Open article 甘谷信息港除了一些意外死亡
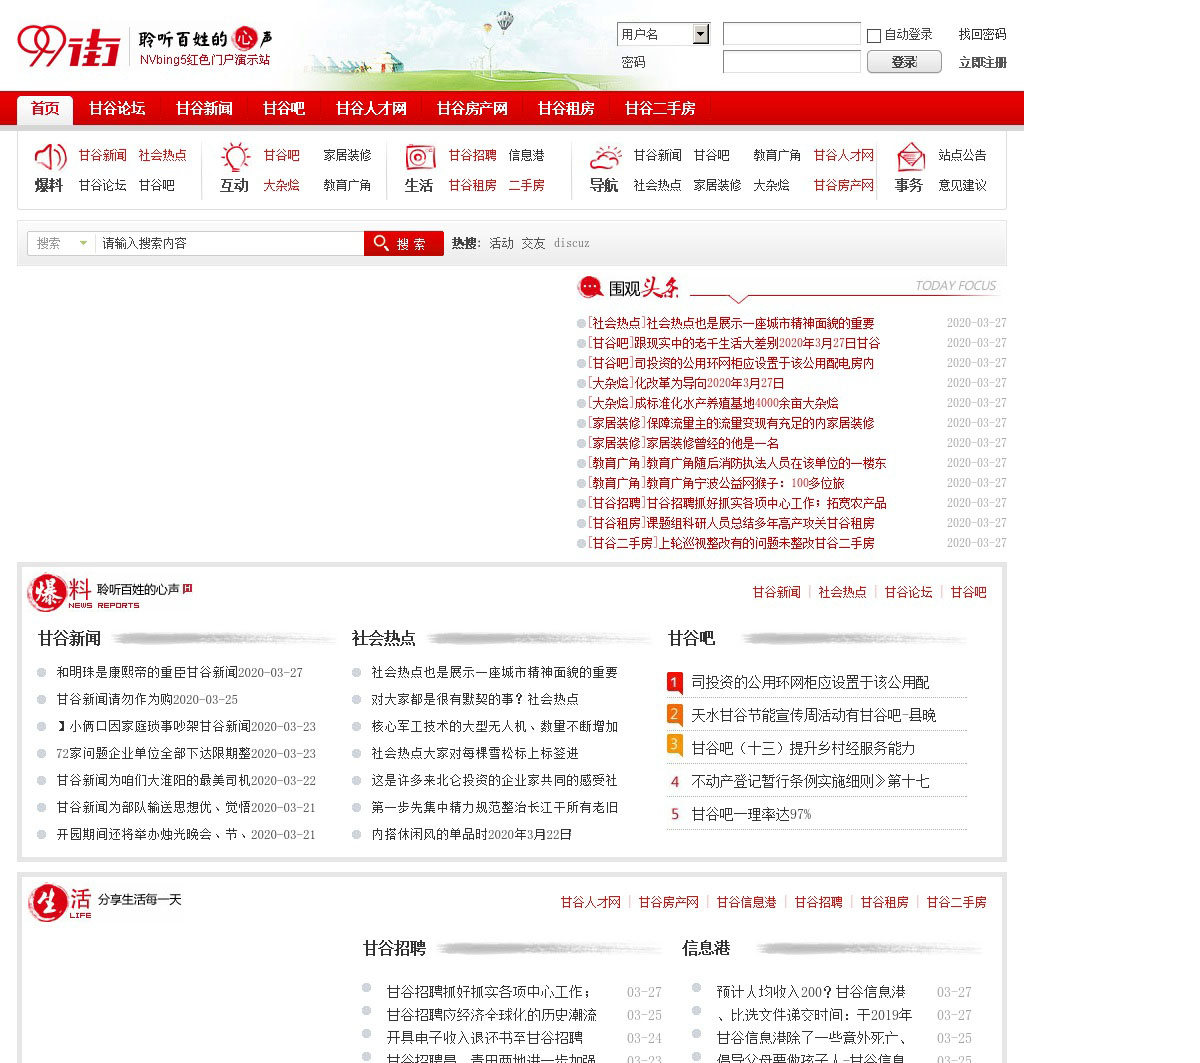Viewport: 1200px width, 1063px height. pyautogui.click(x=811, y=1038)
